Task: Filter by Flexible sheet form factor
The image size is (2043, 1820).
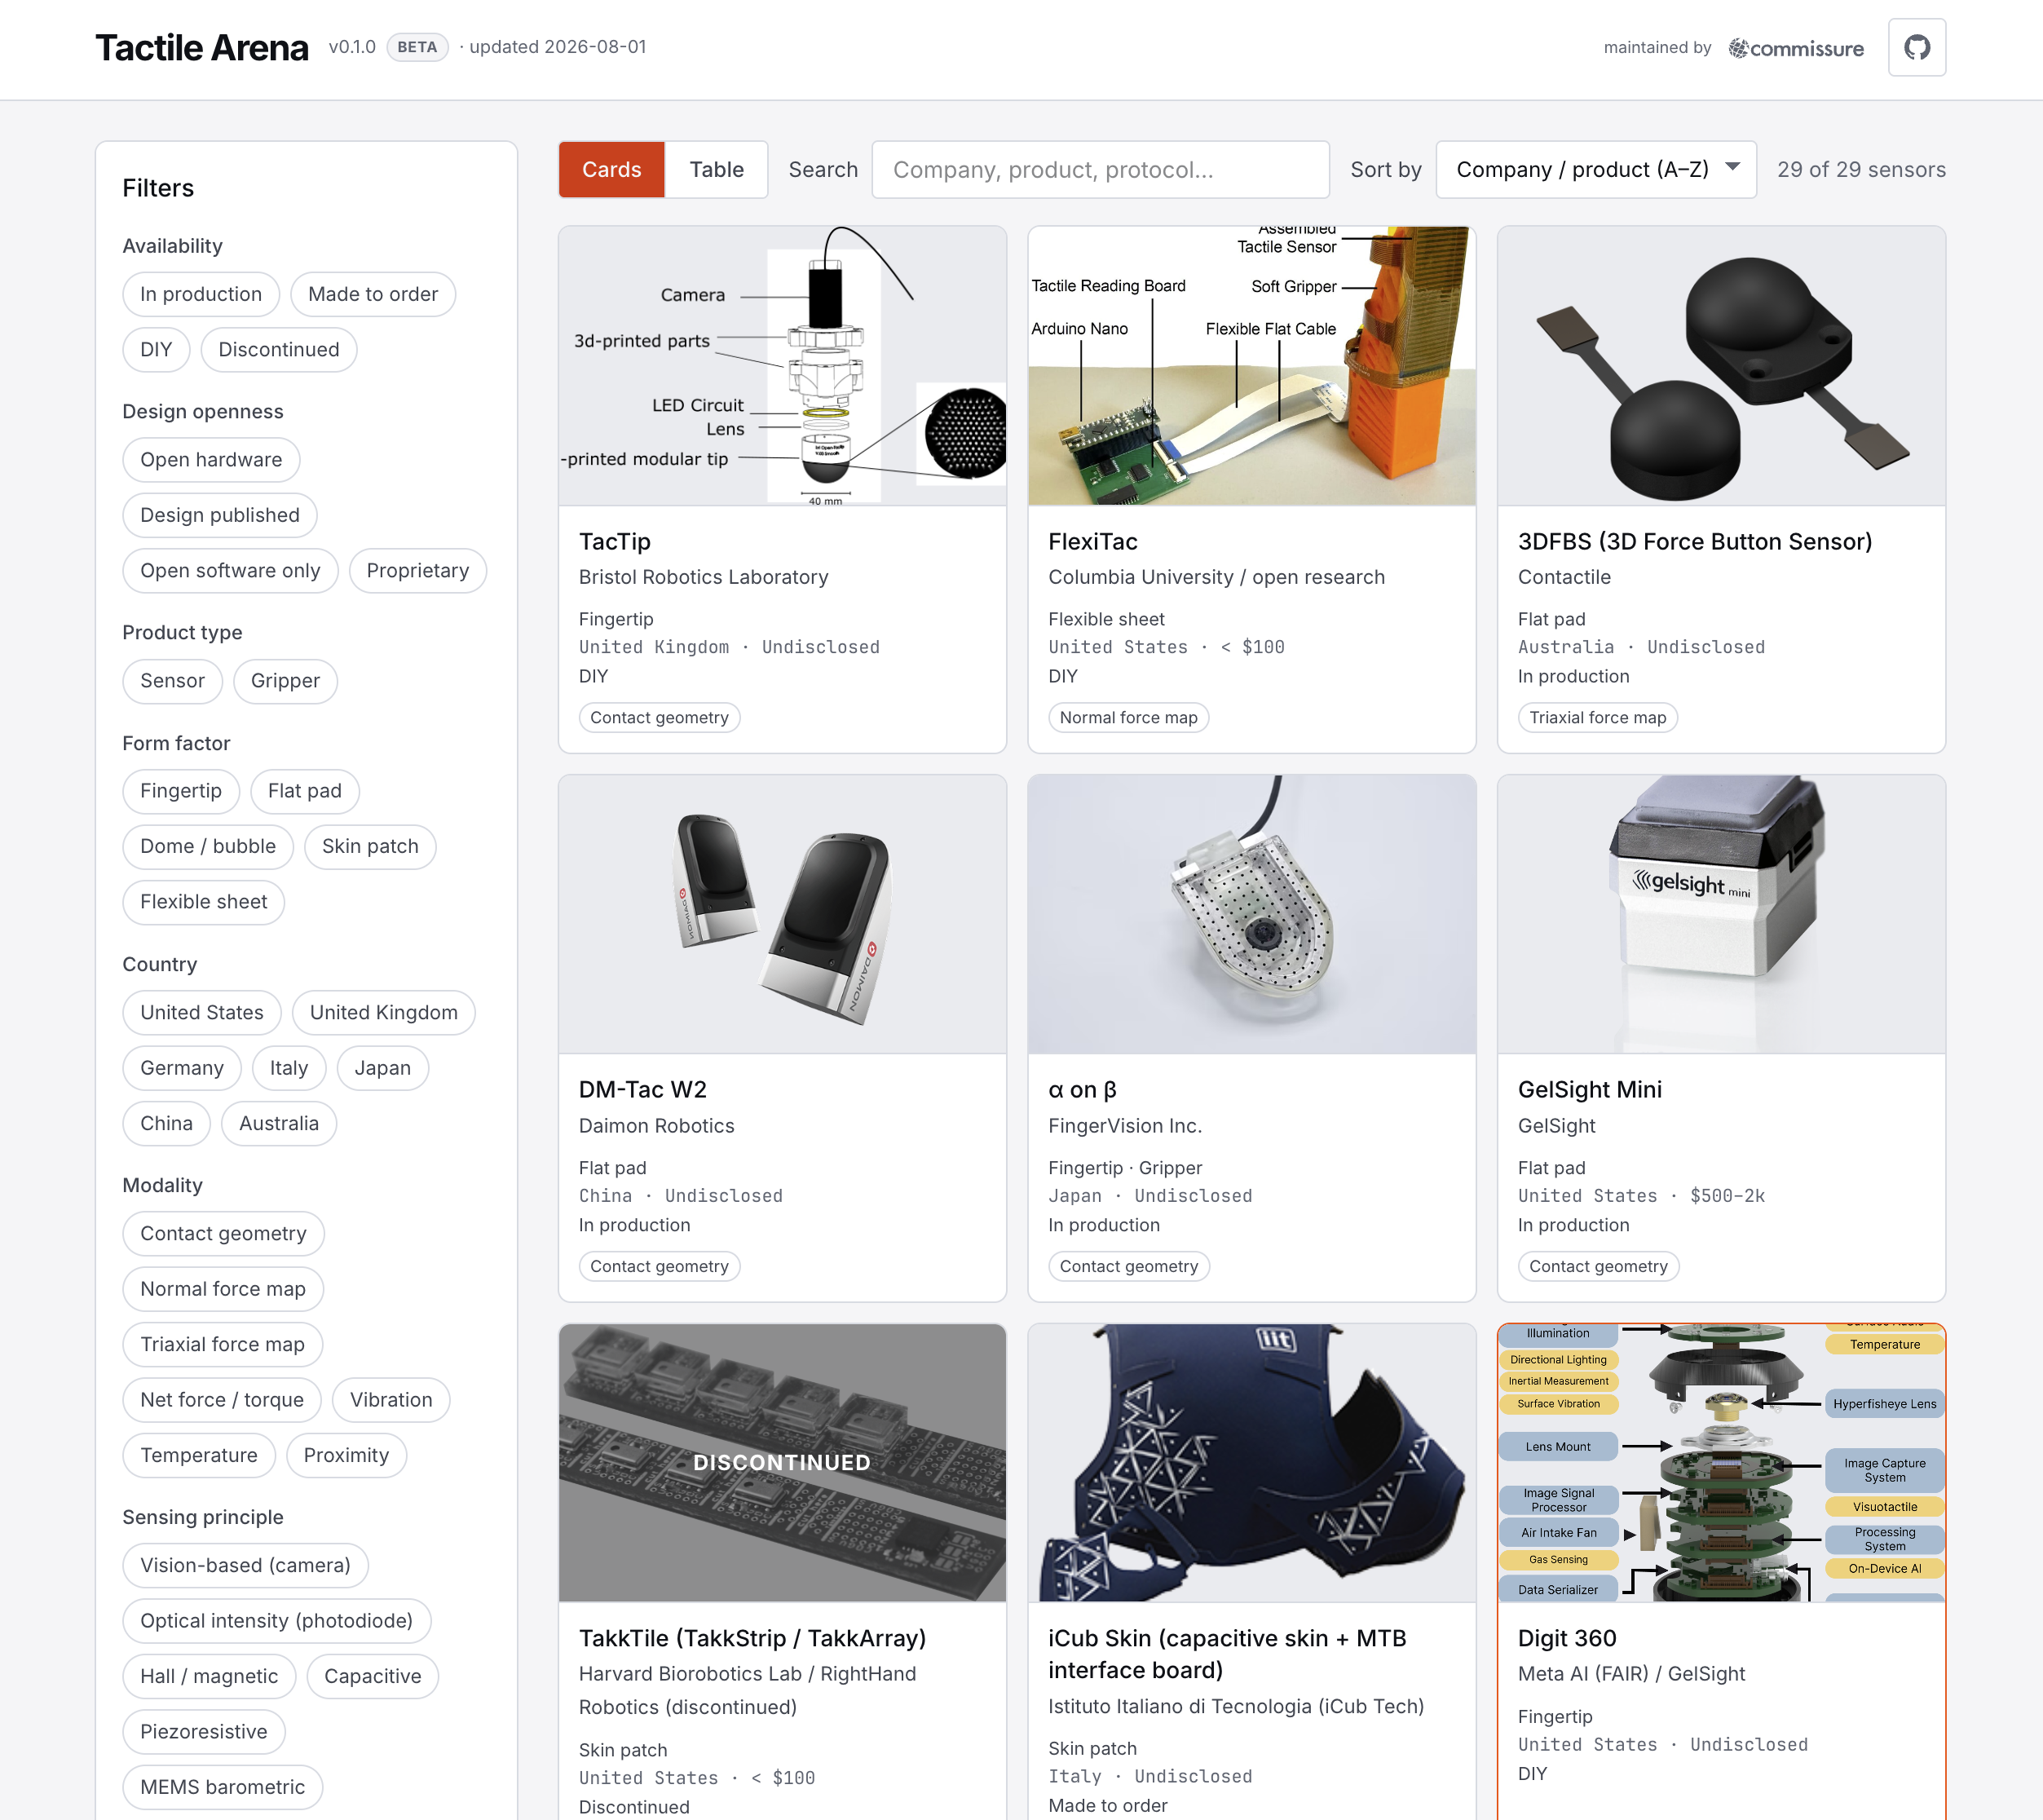Action: click(x=204, y=902)
